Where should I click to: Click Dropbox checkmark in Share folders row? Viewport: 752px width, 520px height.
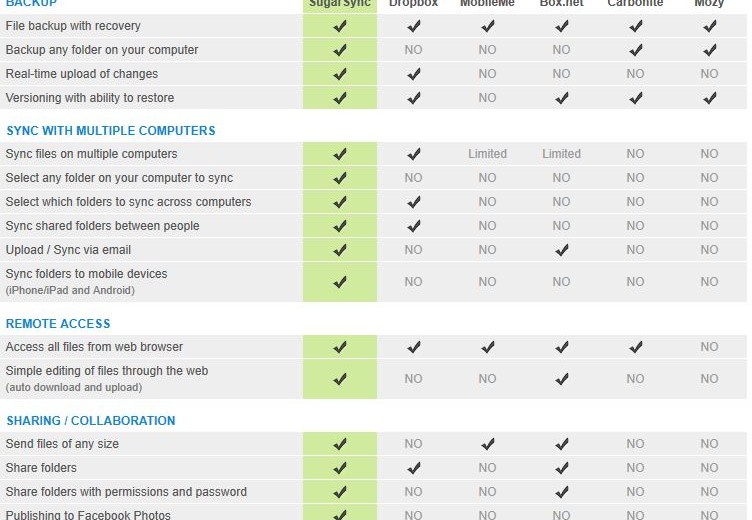(x=414, y=468)
